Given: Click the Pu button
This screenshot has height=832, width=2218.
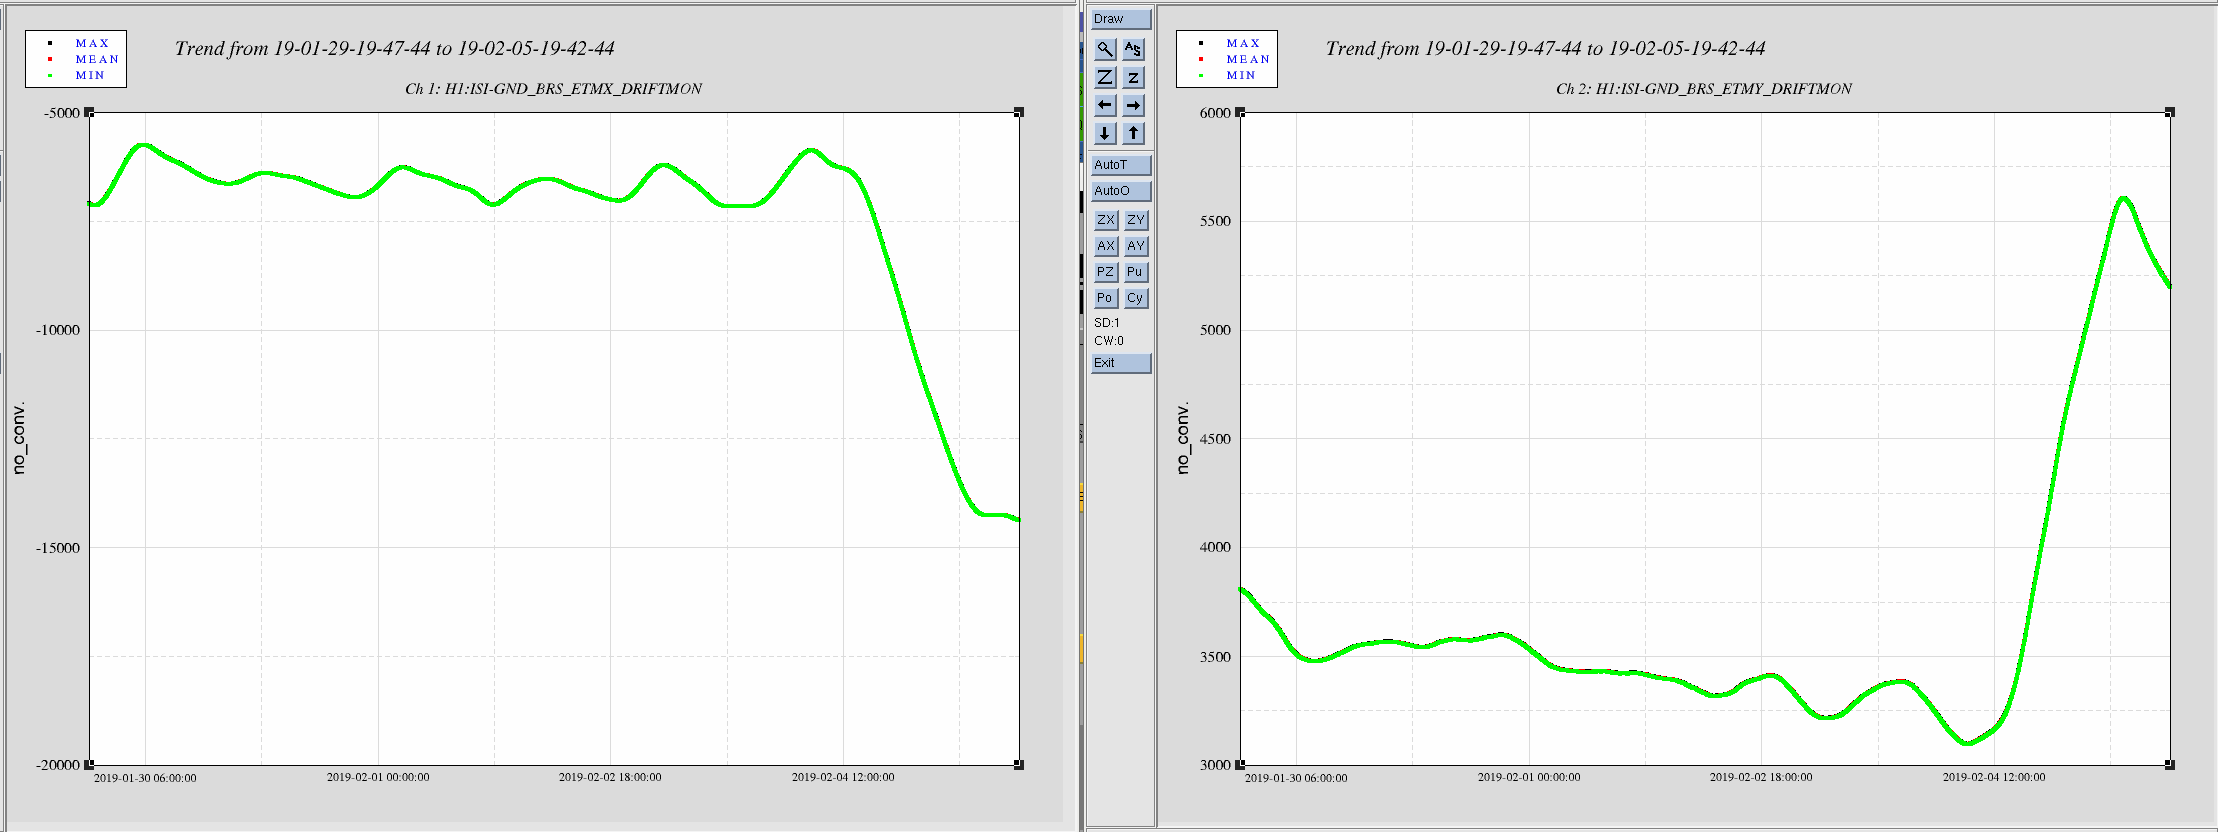Looking at the screenshot, I should [x=1136, y=272].
